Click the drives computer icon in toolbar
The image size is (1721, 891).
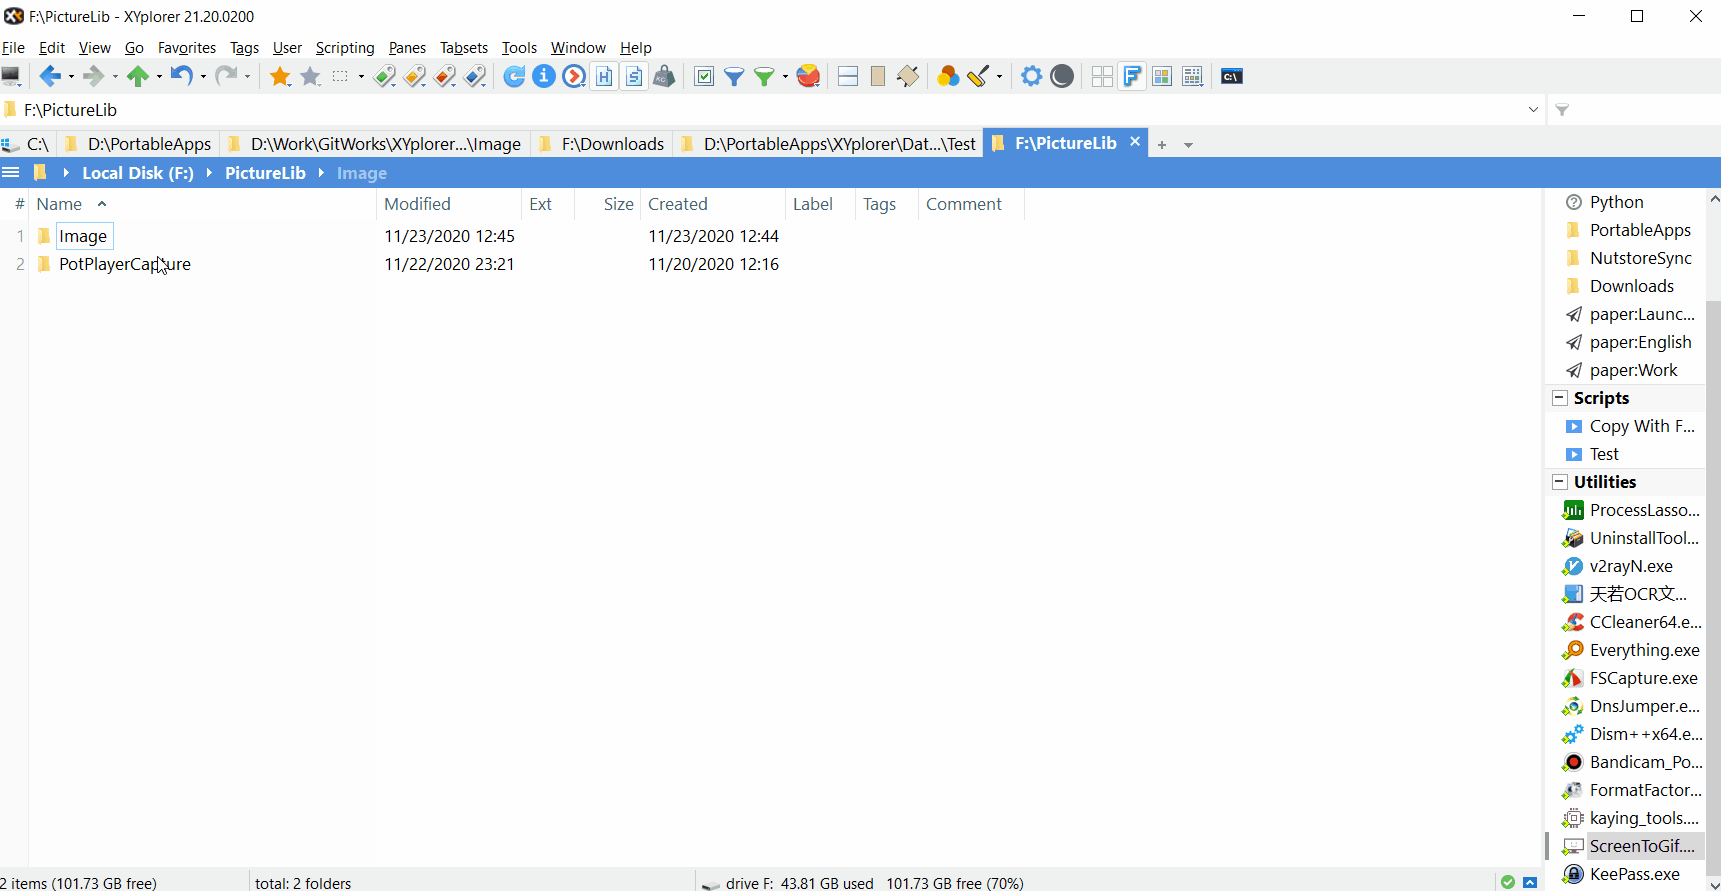tap(11, 76)
